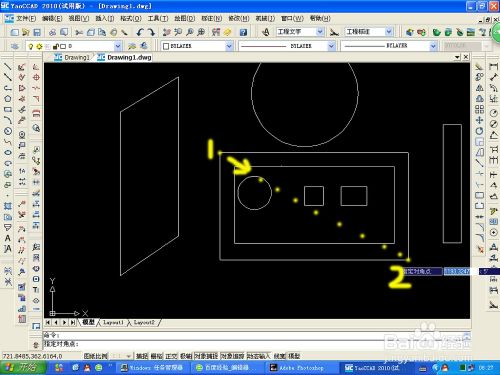Open the first BYLAYER linetype dropdown
500x375 pixels.
point(331,46)
